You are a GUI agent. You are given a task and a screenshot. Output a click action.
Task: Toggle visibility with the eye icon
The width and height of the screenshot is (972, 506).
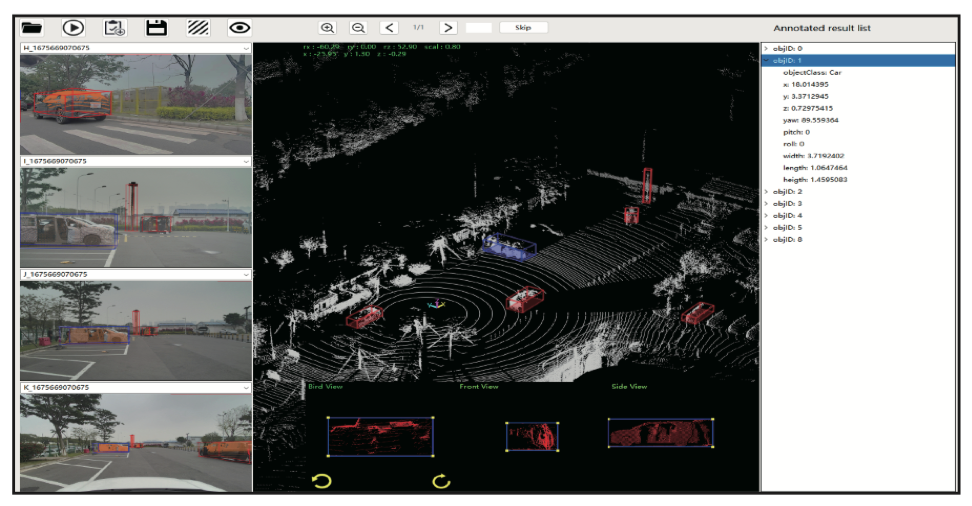tap(239, 27)
